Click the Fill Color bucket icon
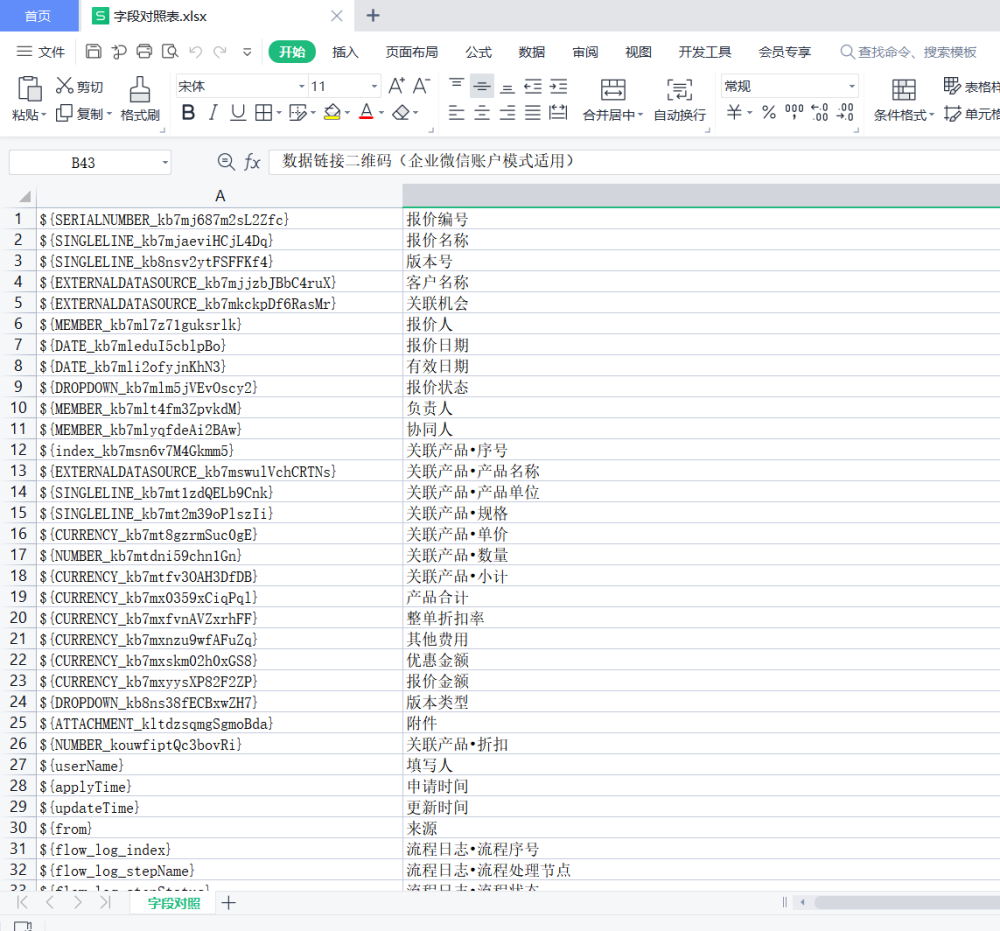Viewport: 1000px width, 931px height. pos(332,113)
